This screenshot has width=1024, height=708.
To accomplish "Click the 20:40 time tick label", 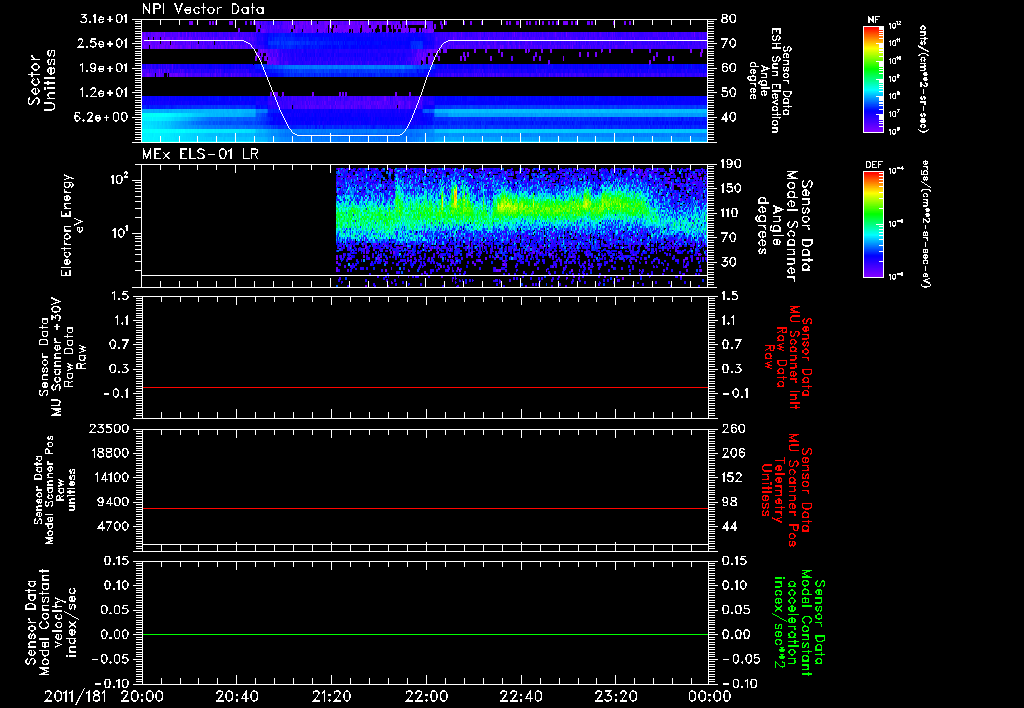I will point(236,698).
